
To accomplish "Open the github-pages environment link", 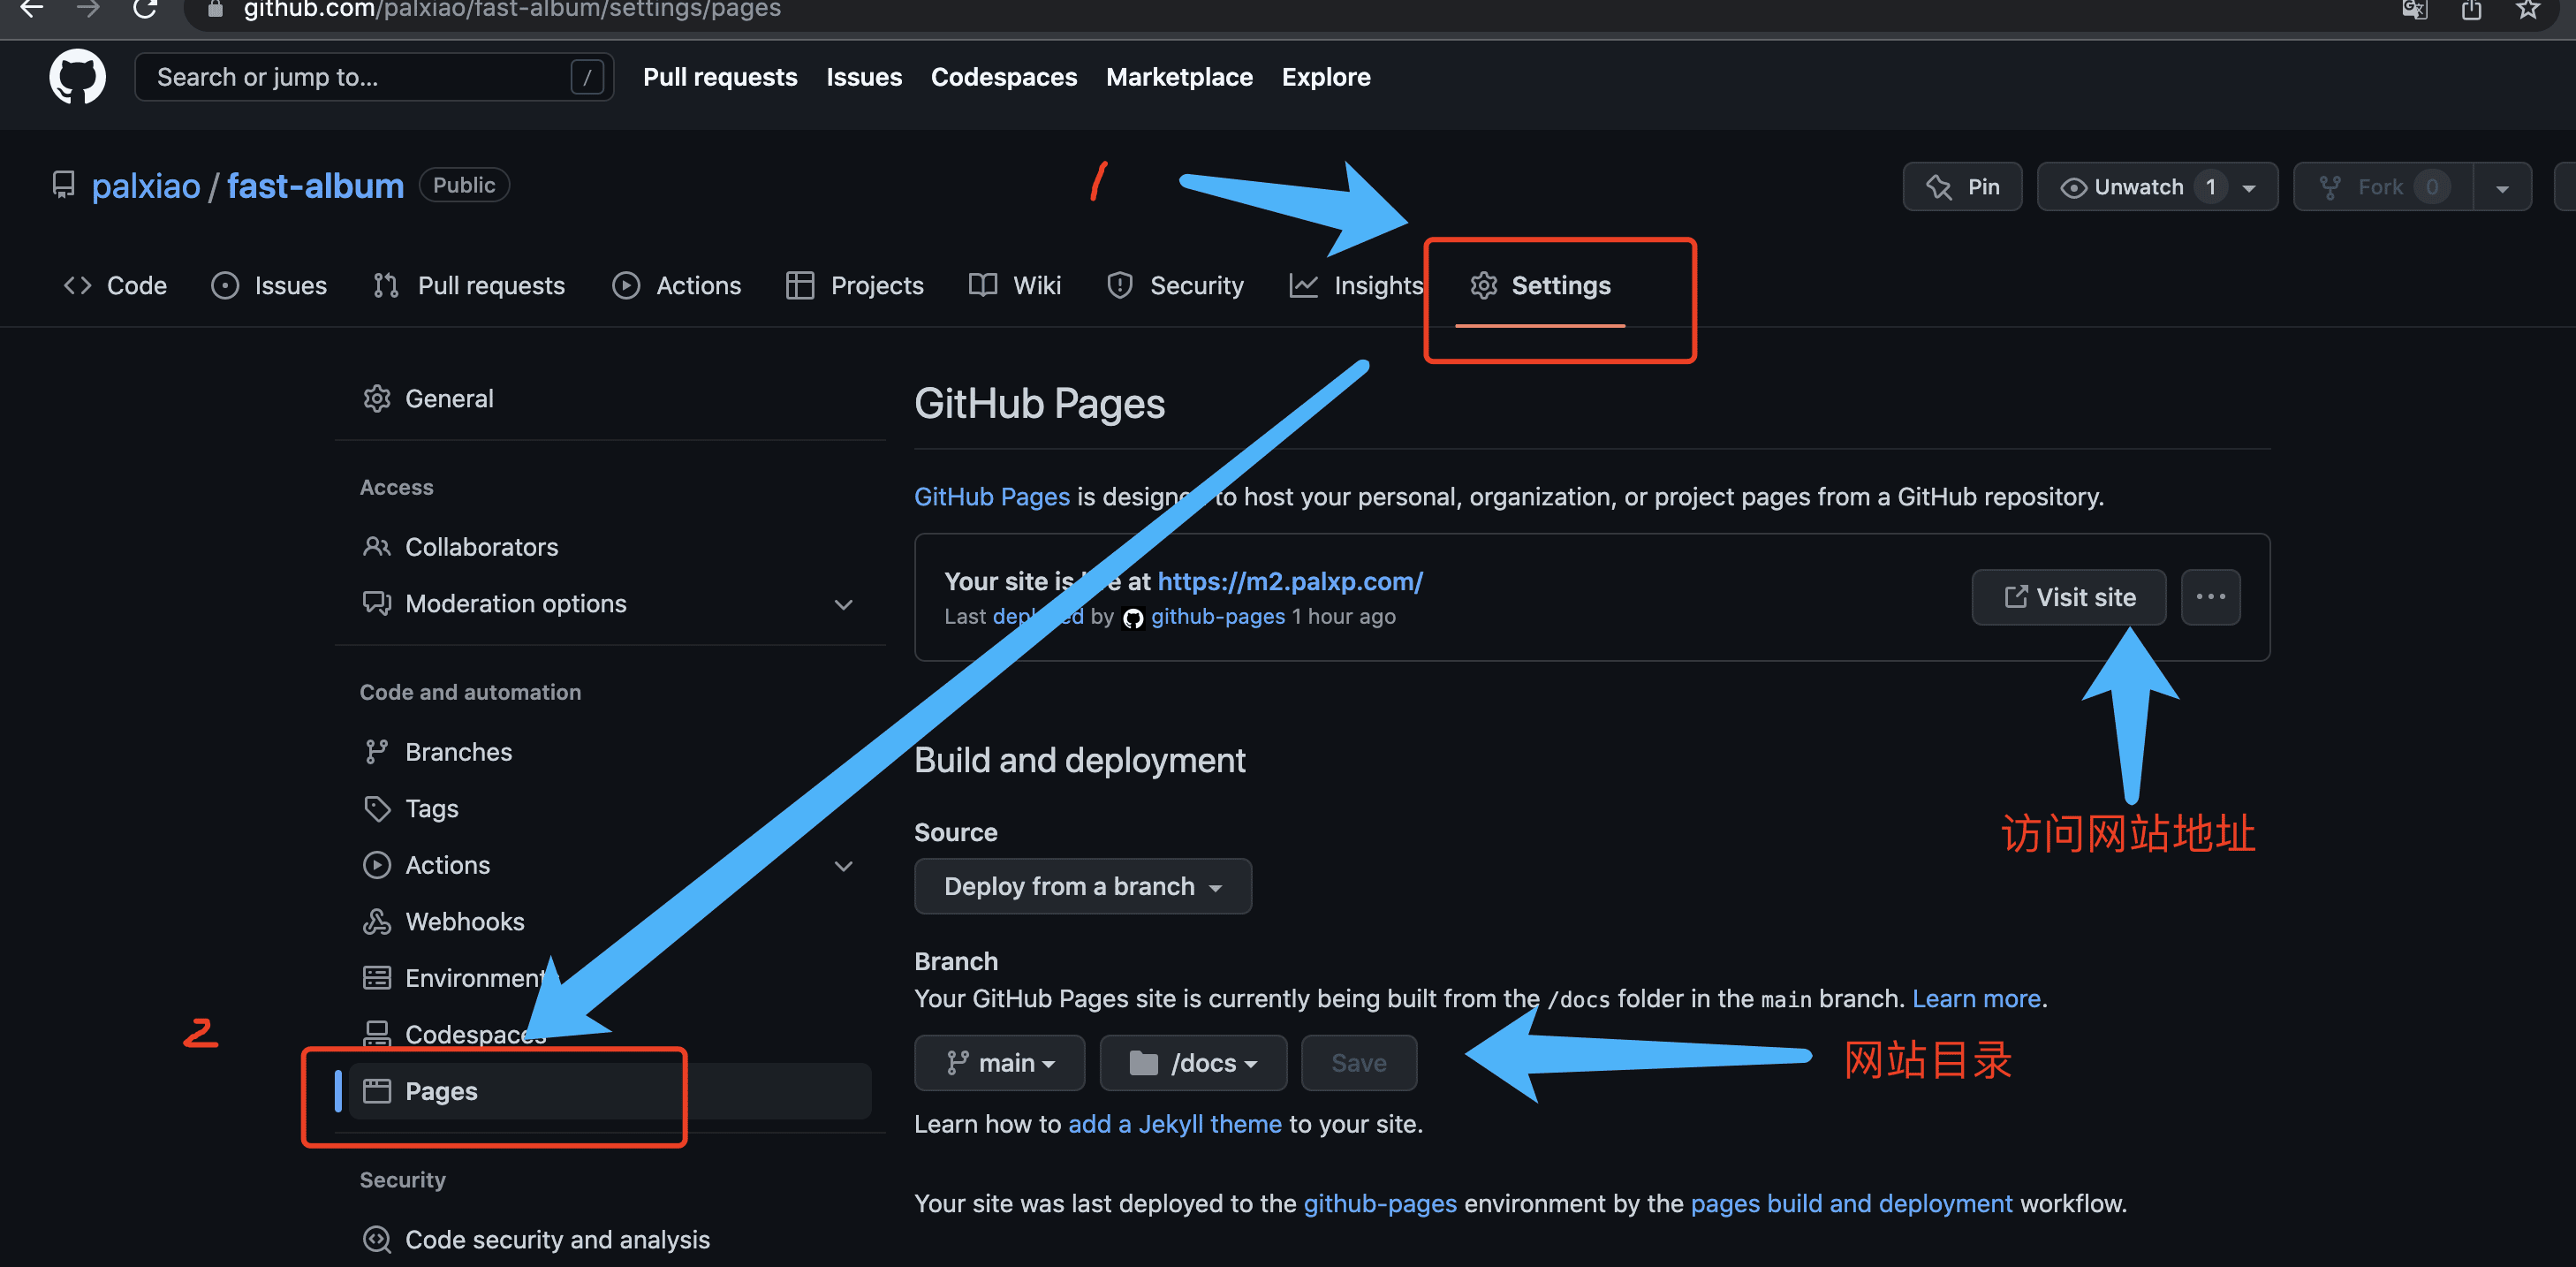I will point(1380,1204).
